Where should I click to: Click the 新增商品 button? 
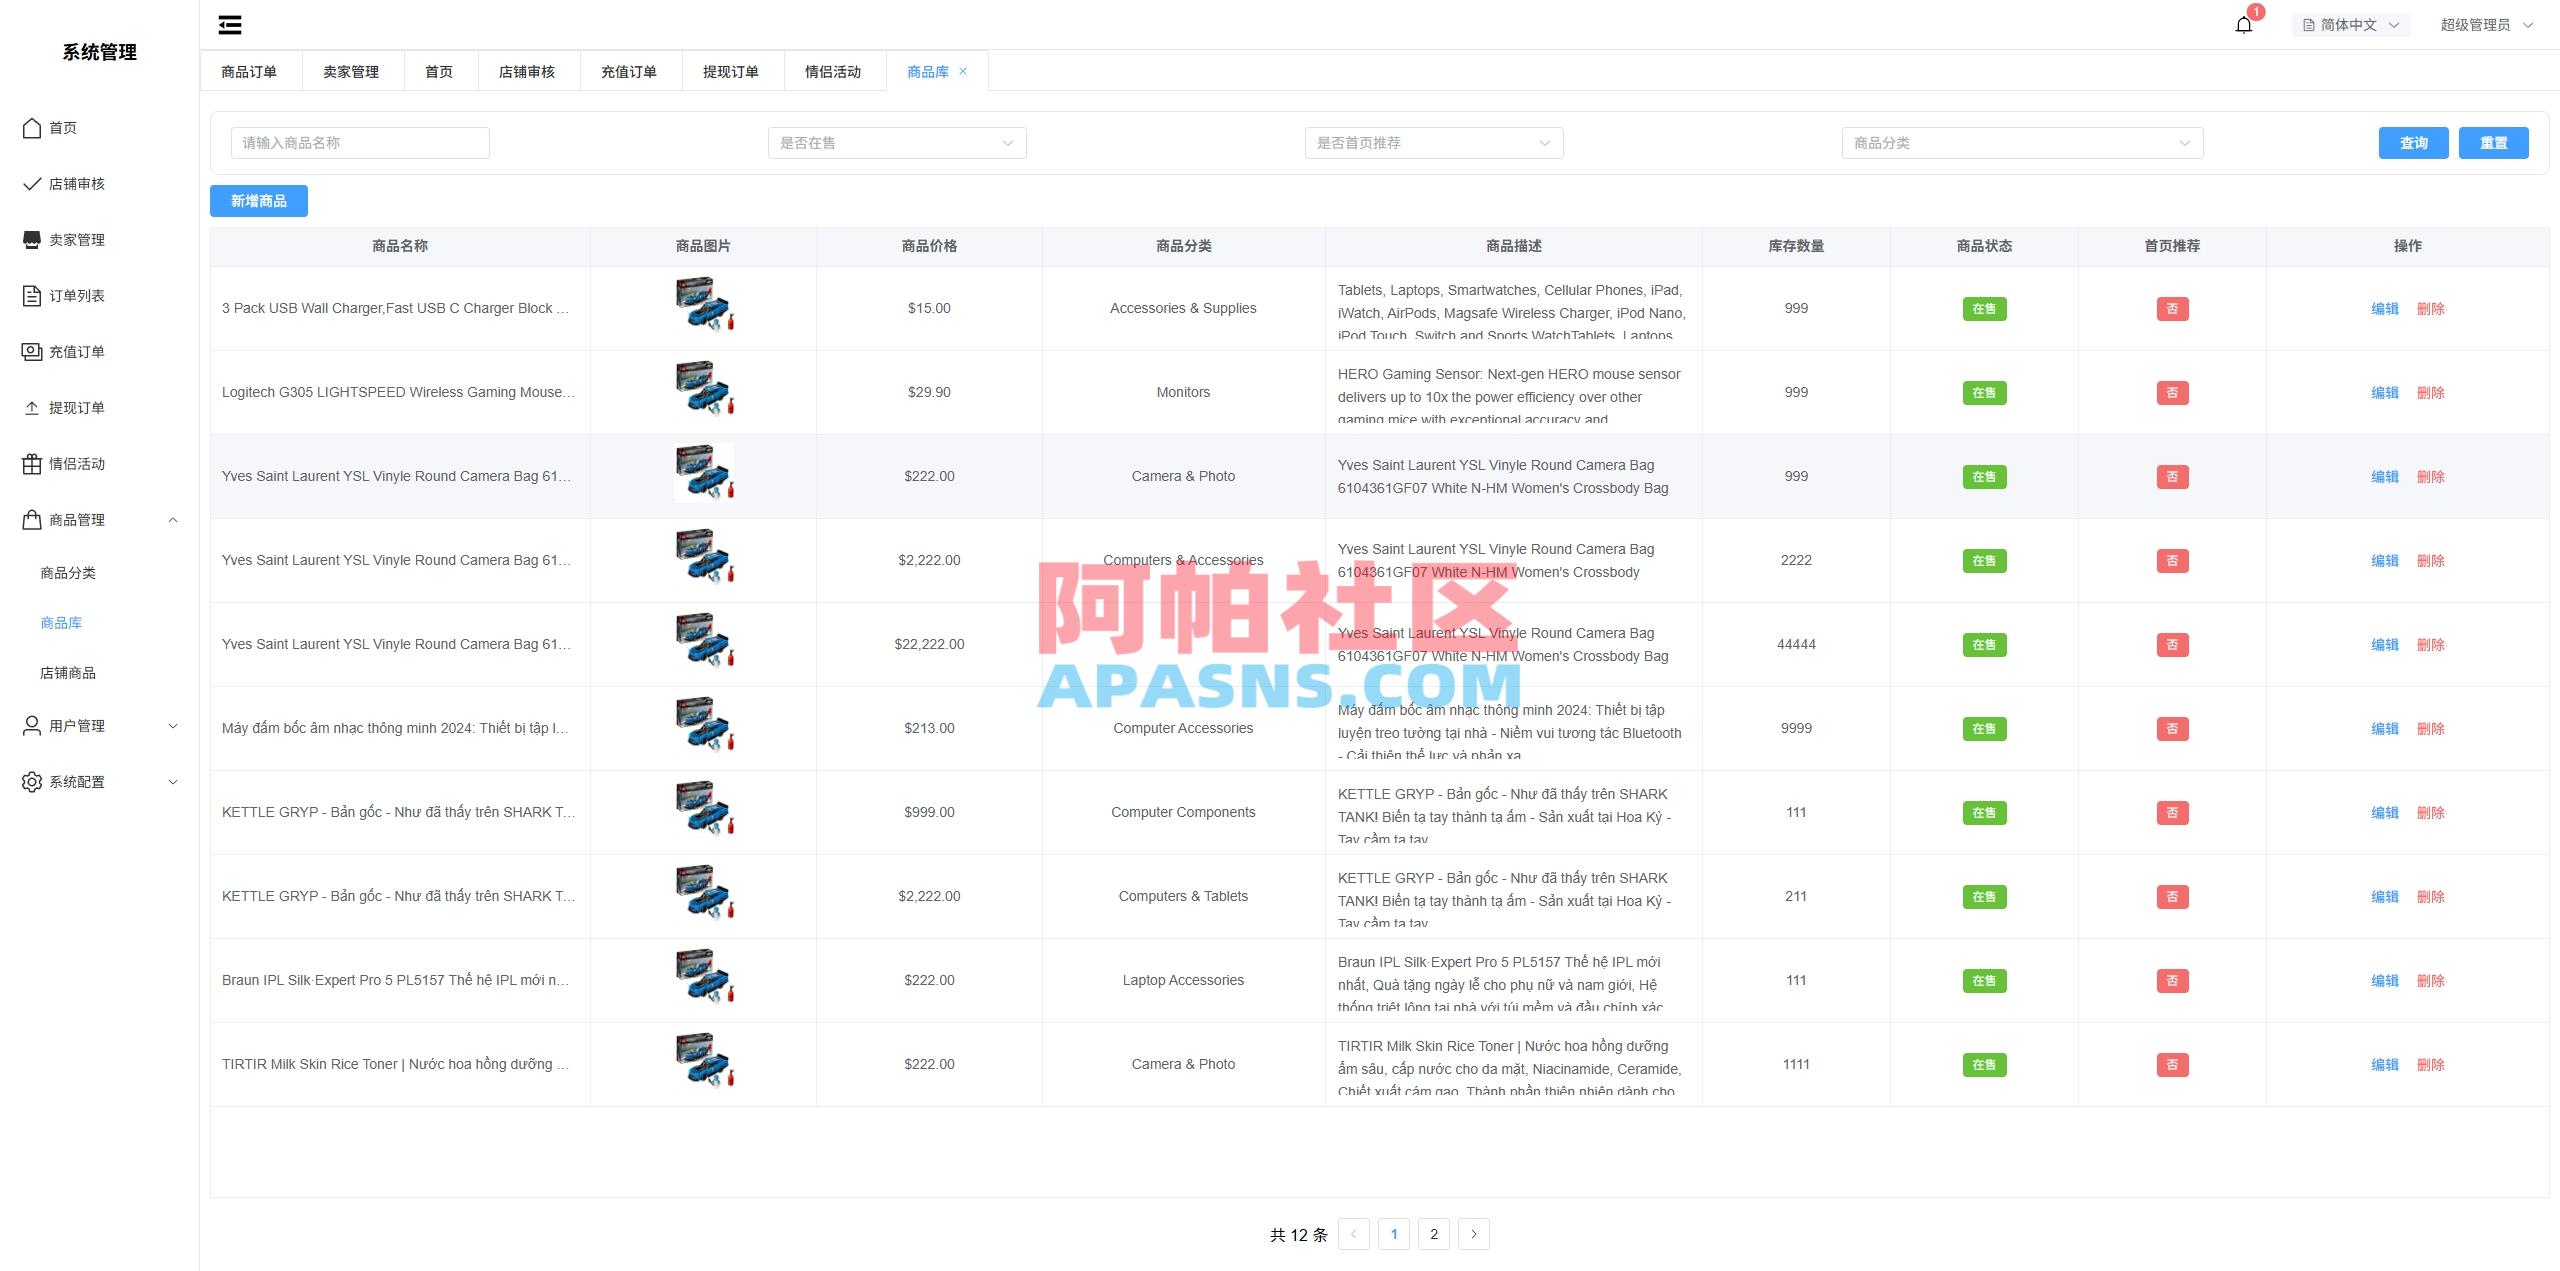258,201
